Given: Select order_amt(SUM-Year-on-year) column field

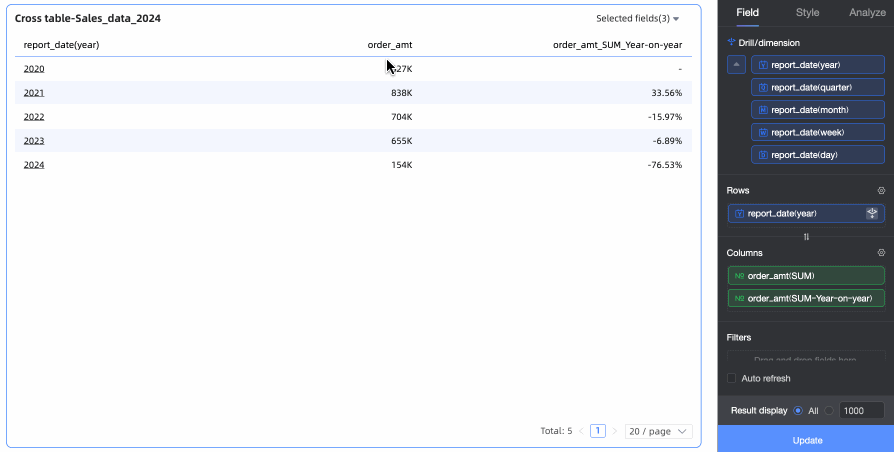Looking at the screenshot, I should coord(806,298).
